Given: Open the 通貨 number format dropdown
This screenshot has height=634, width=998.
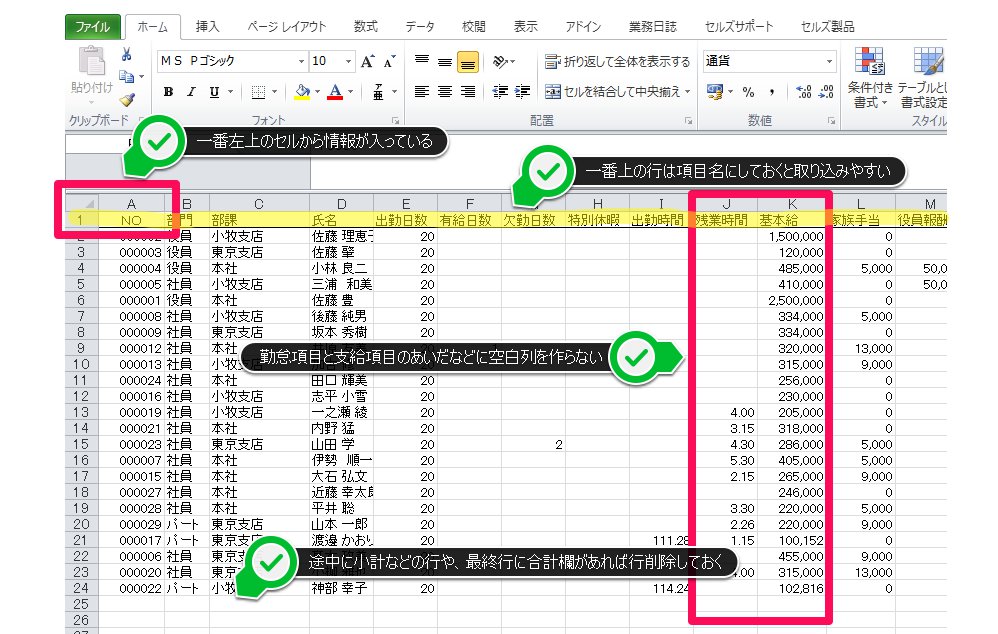Looking at the screenshot, I should point(829,62).
